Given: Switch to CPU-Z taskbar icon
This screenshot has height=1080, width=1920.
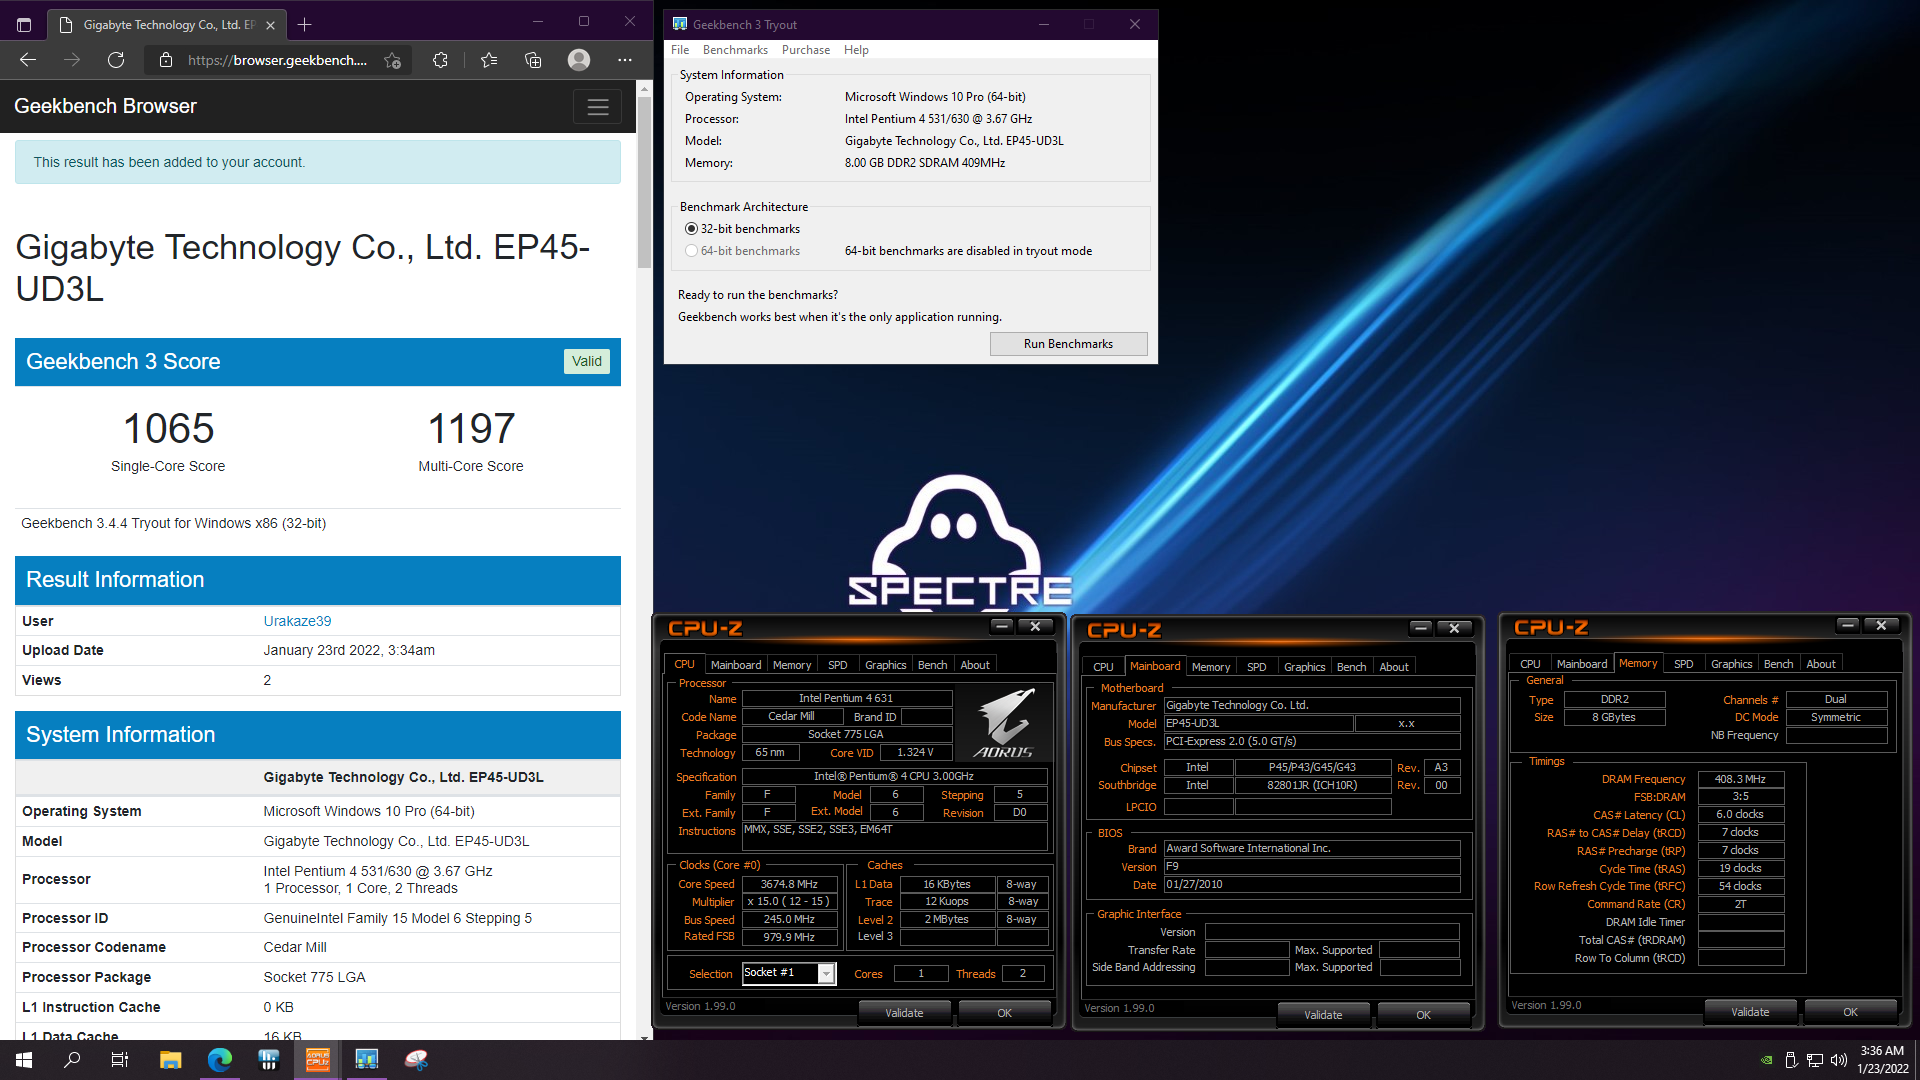Looking at the screenshot, I should [318, 1060].
